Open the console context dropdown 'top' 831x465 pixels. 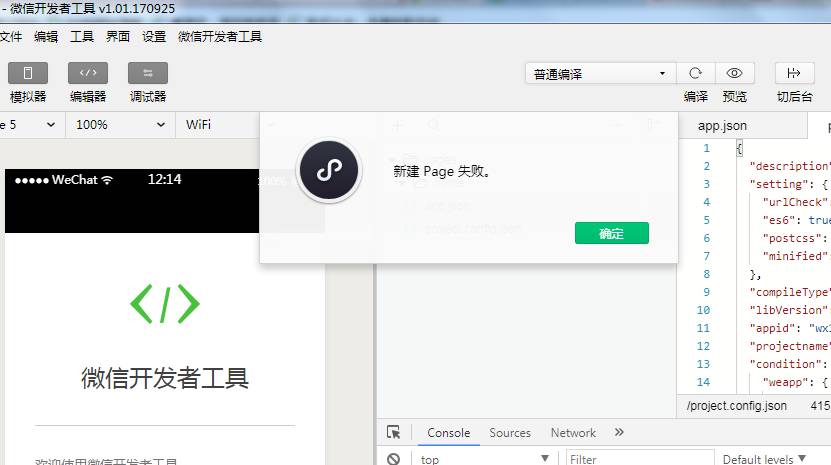484,459
